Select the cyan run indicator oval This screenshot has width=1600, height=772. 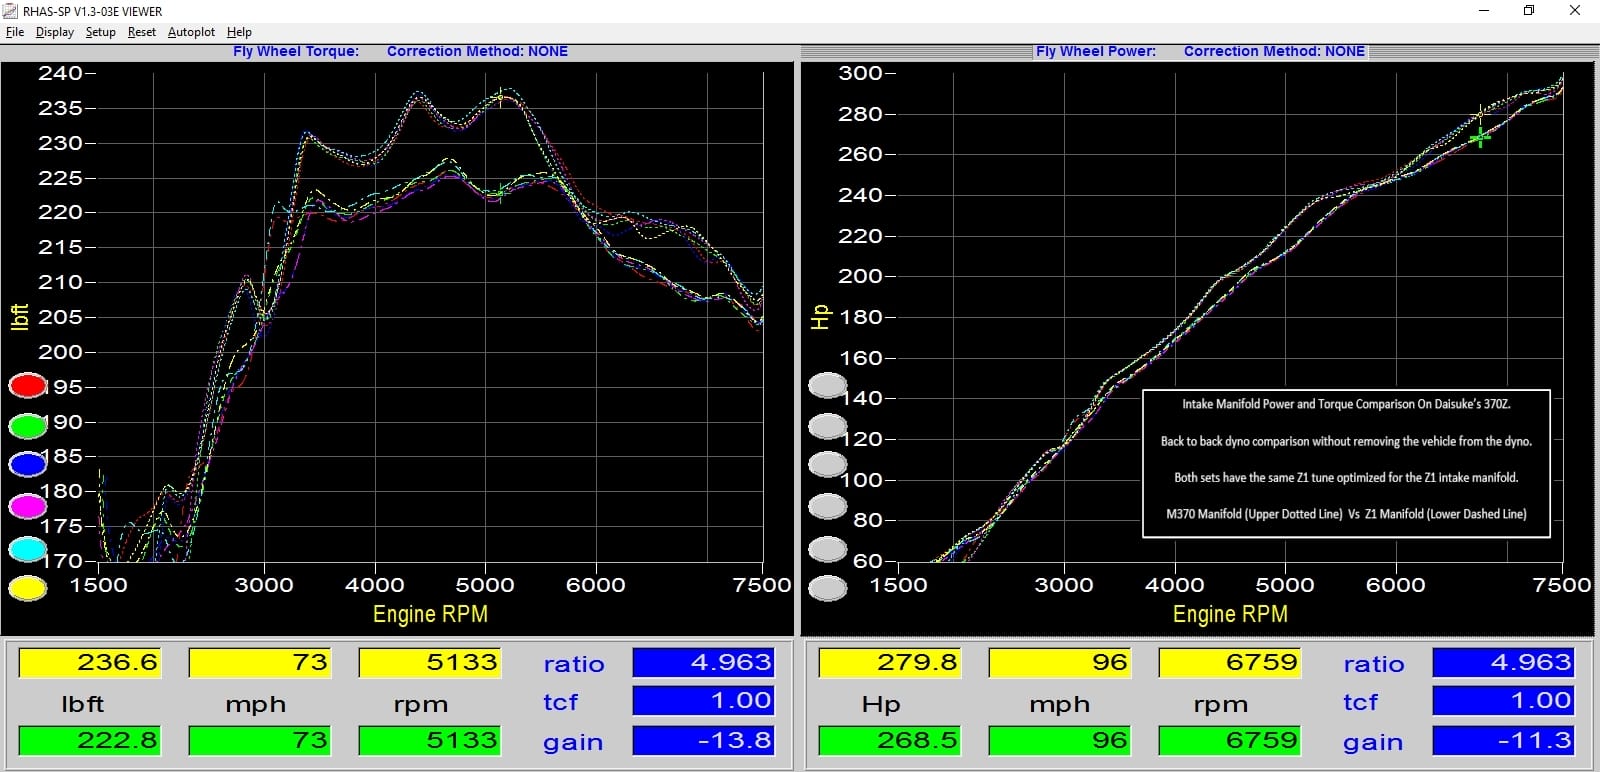pos(28,549)
